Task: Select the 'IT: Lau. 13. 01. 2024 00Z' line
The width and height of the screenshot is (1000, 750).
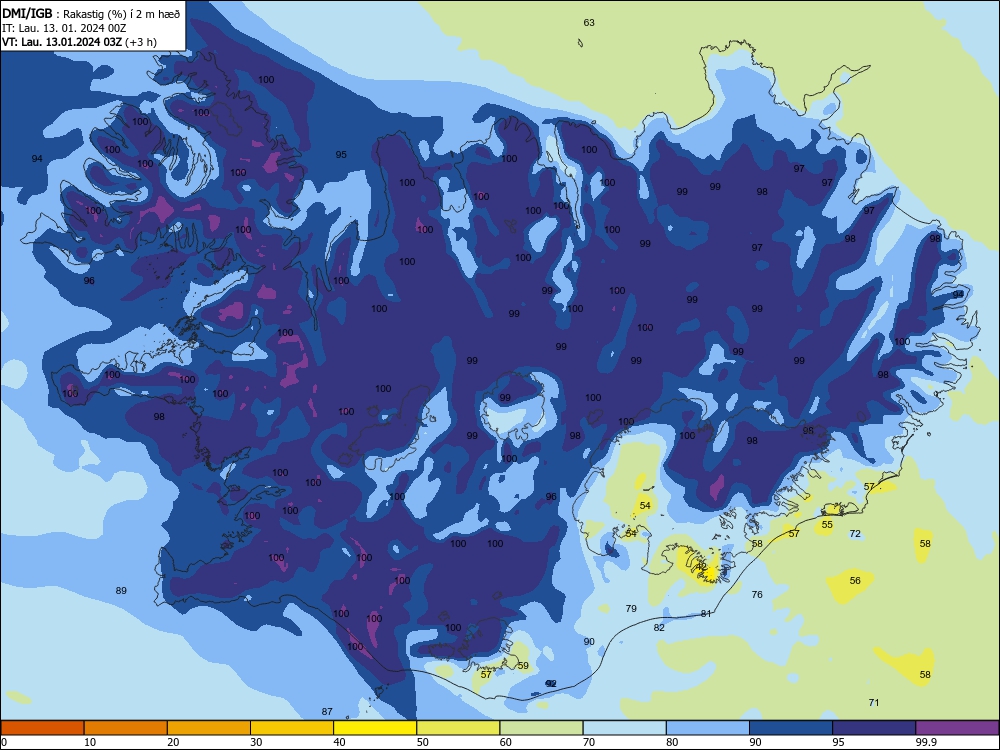Action: (64, 28)
